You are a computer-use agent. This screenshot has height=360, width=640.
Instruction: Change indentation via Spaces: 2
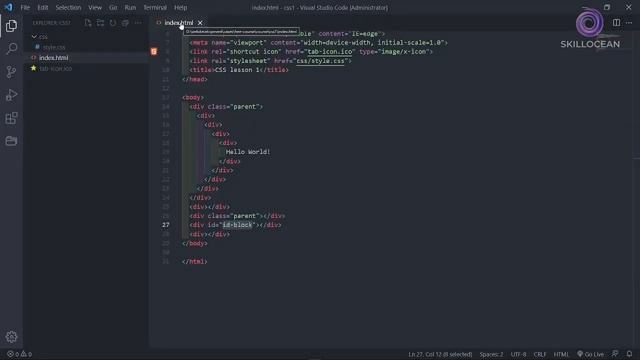[491, 354]
